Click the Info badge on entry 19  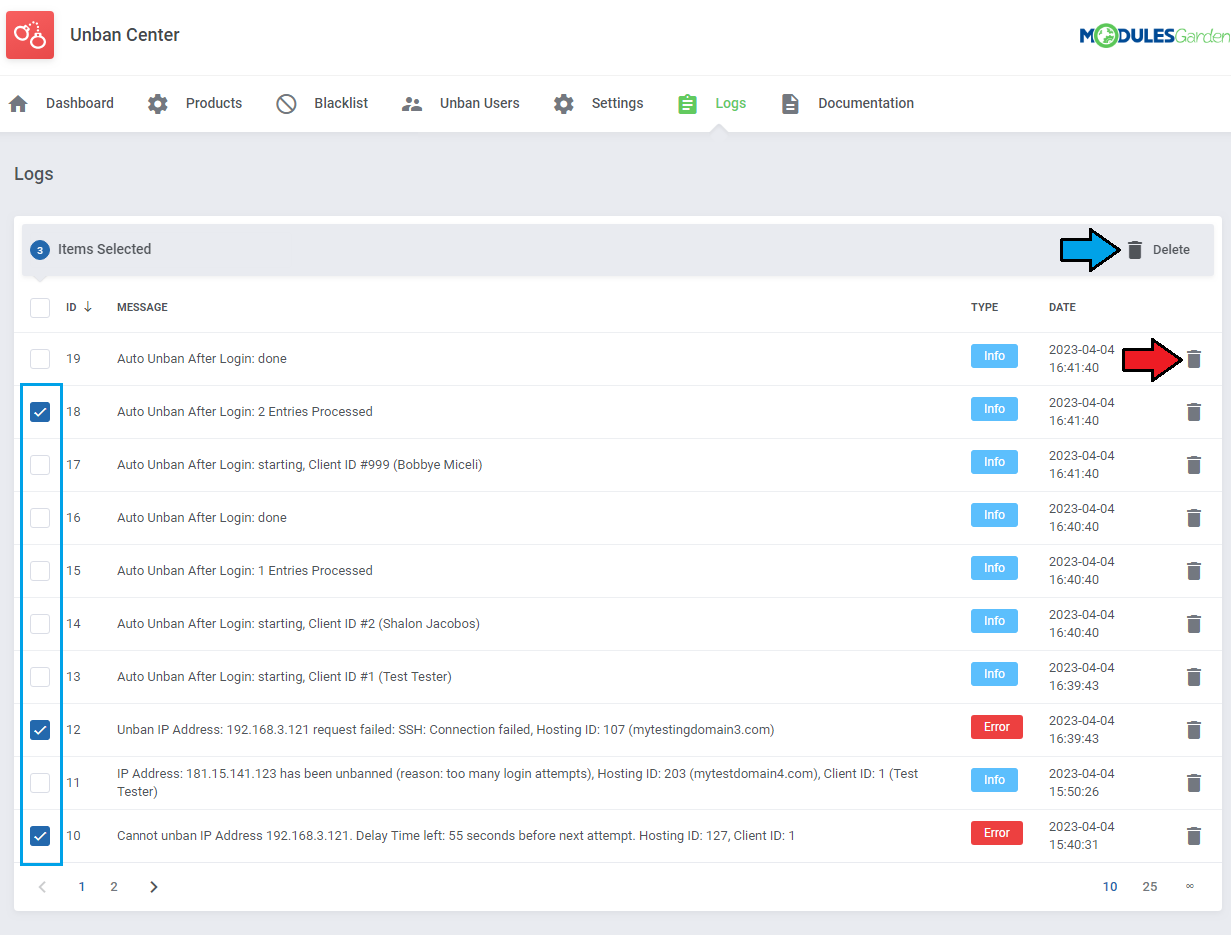[994, 356]
